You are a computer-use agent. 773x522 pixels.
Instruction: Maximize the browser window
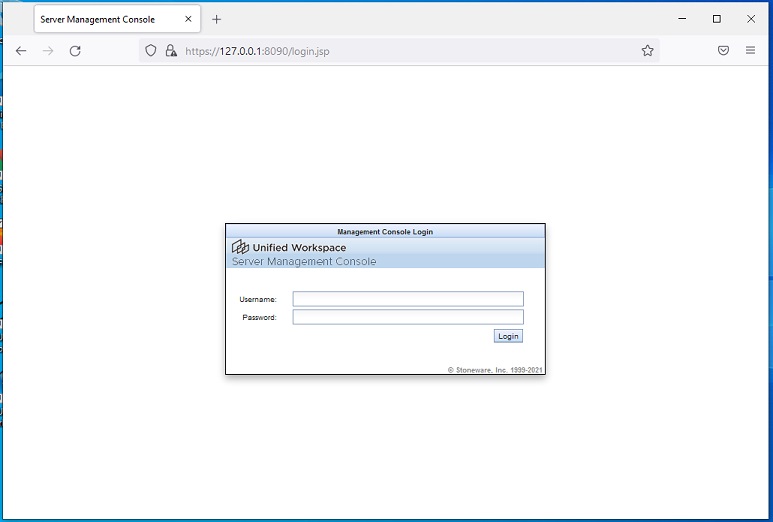point(716,19)
